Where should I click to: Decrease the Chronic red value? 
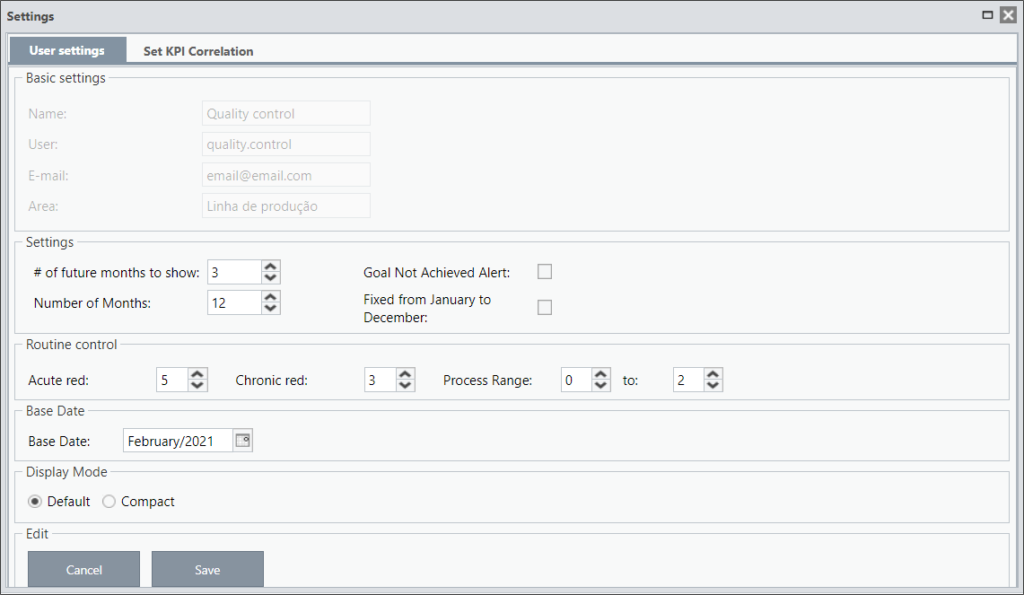click(405, 385)
